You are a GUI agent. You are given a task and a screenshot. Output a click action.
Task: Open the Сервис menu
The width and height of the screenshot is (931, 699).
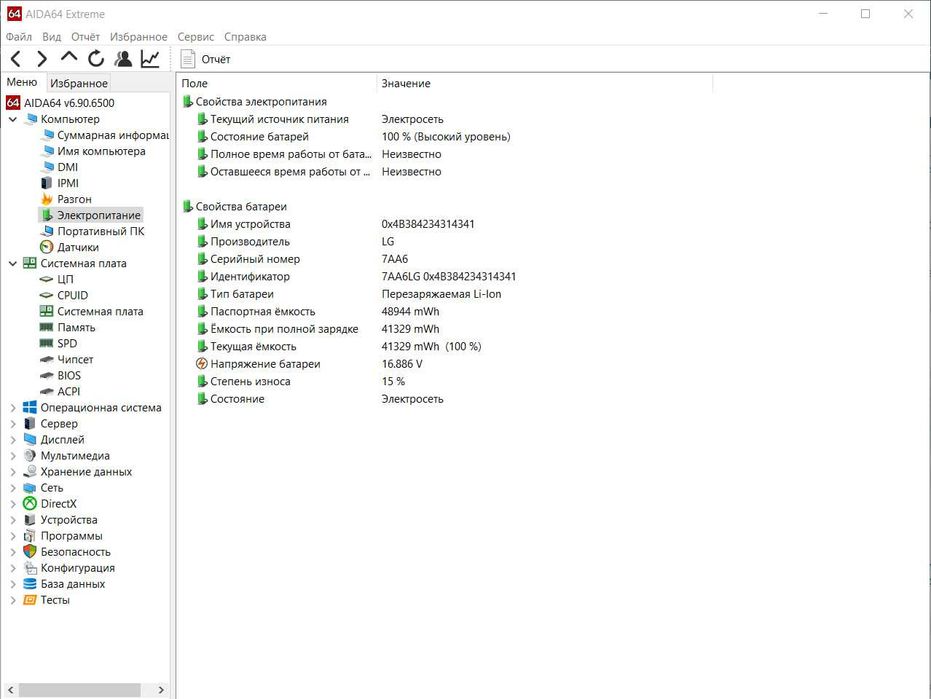point(195,37)
